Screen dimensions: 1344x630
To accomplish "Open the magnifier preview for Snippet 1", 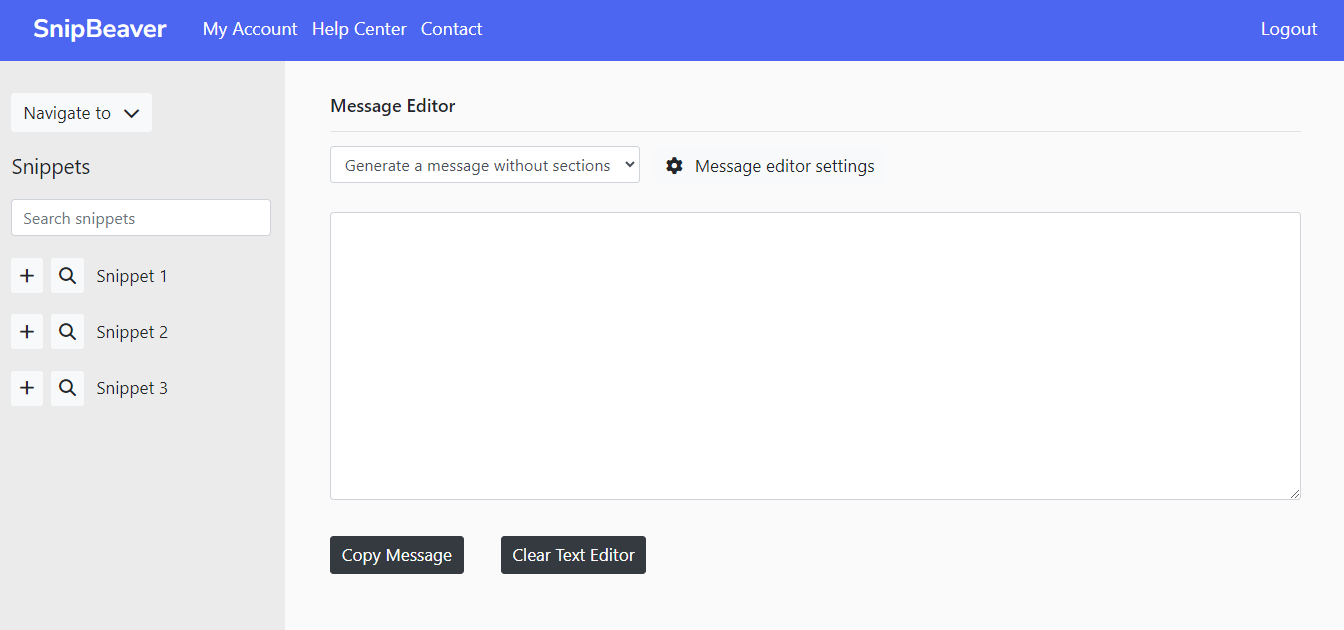I will click(x=67, y=275).
